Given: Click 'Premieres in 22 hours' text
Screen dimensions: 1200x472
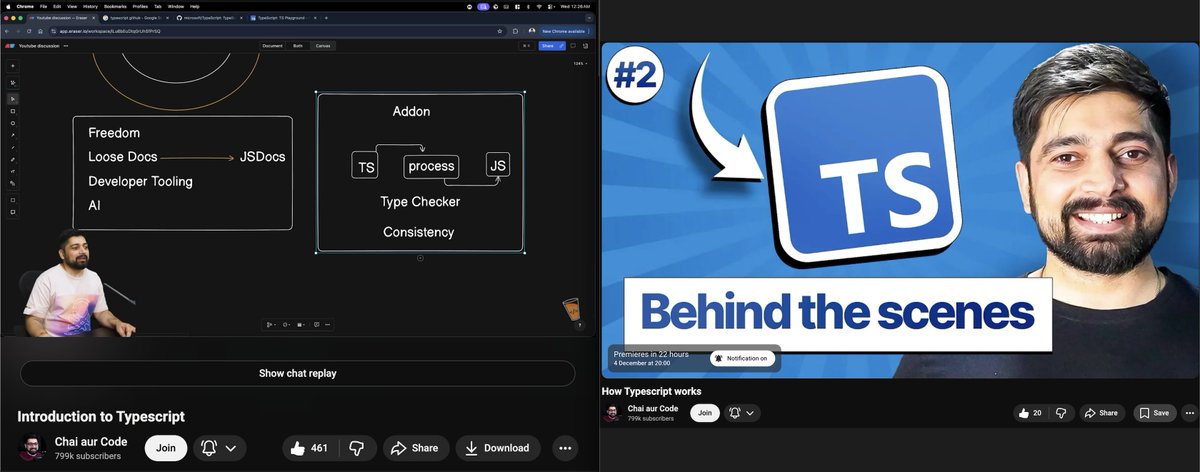Looking at the screenshot, I should pos(651,353).
